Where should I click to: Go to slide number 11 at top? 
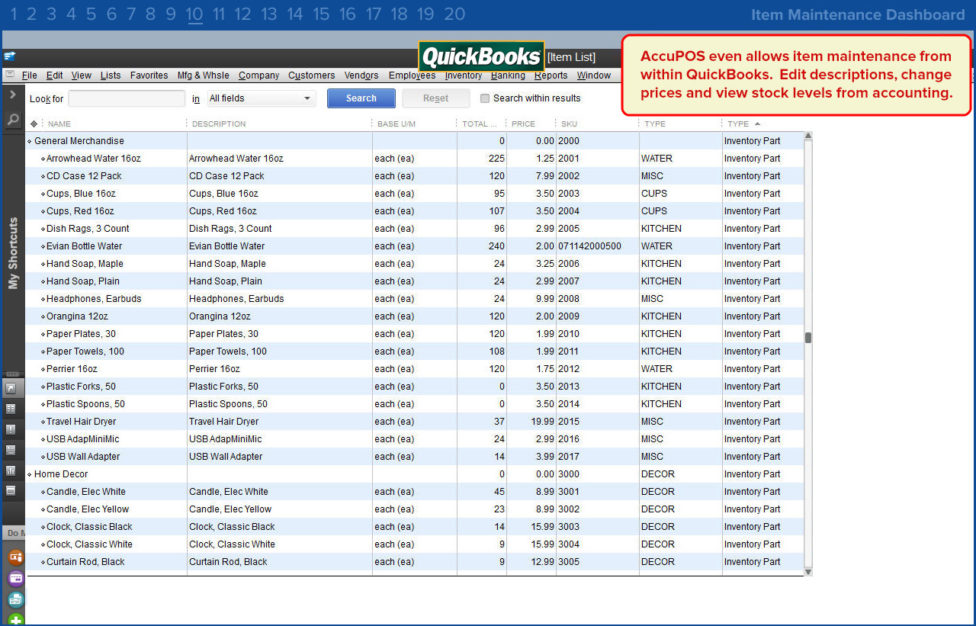point(218,14)
